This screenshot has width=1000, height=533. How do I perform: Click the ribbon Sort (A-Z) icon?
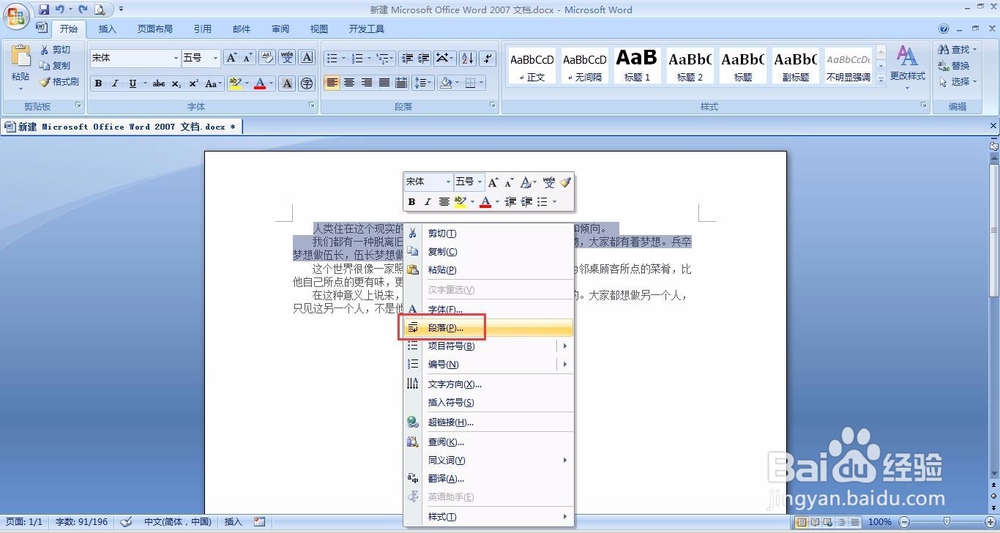(x=467, y=59)
